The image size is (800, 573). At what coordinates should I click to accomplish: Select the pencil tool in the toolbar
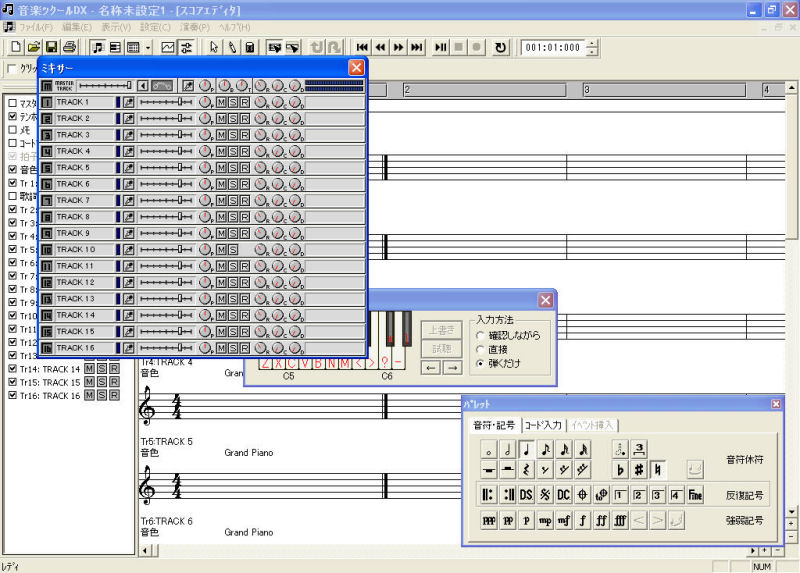click(232, 47)
